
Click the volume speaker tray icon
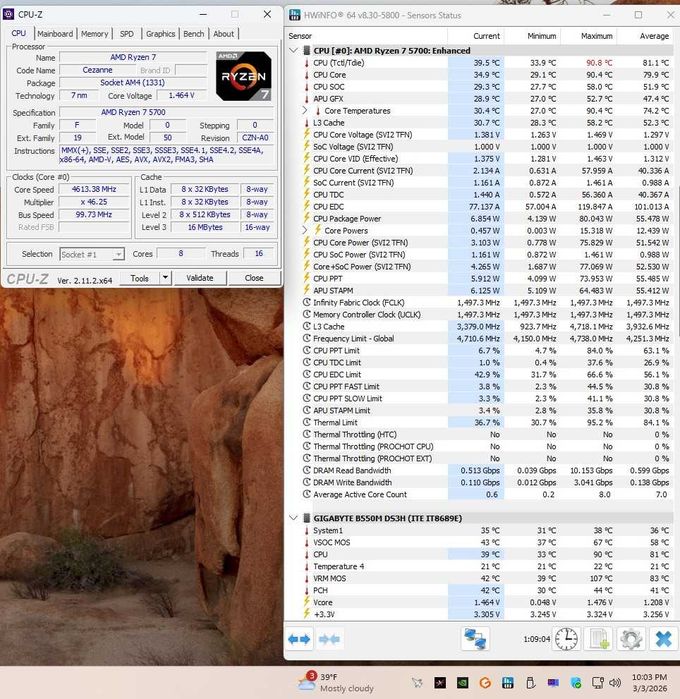click(x=615, y=683)
